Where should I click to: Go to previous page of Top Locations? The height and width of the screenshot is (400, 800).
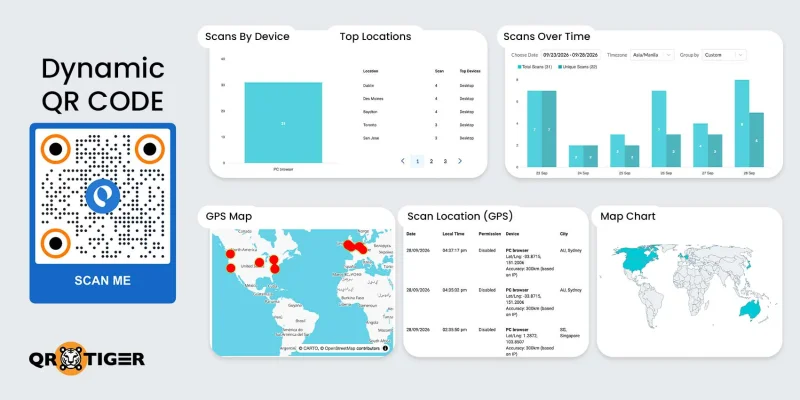pos(403,161)
